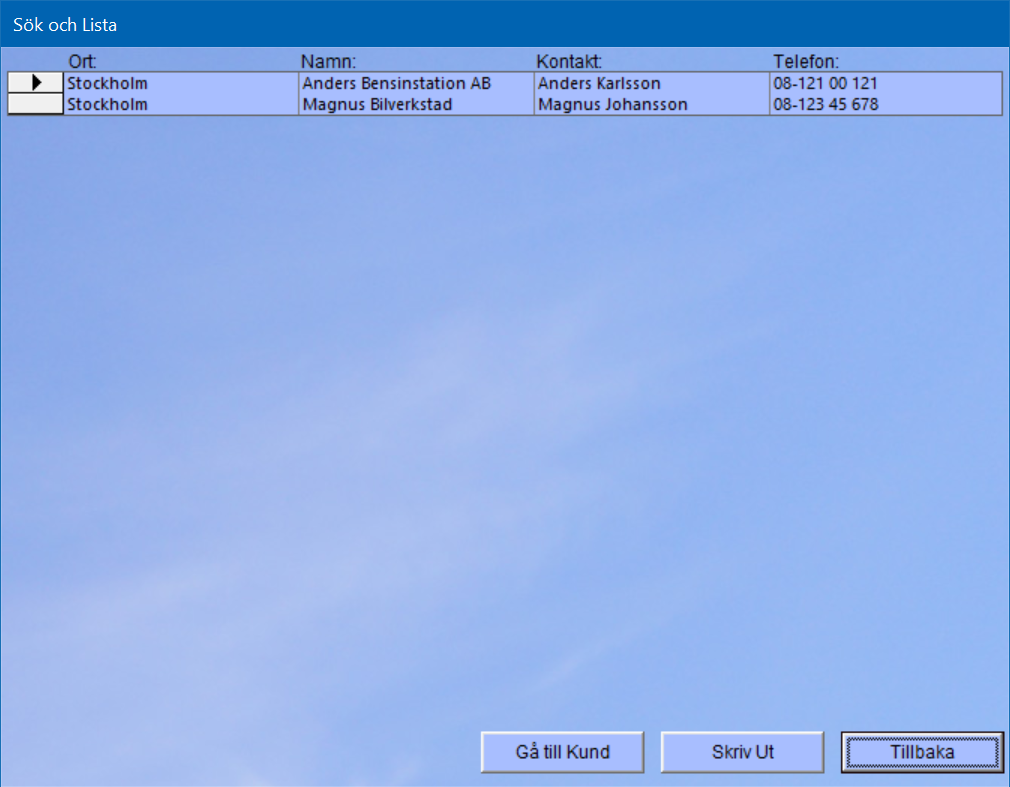Select the current record arrow for Anders Bensinstation
Viewport: 1010px width, 787px height.
click(36, 83)
